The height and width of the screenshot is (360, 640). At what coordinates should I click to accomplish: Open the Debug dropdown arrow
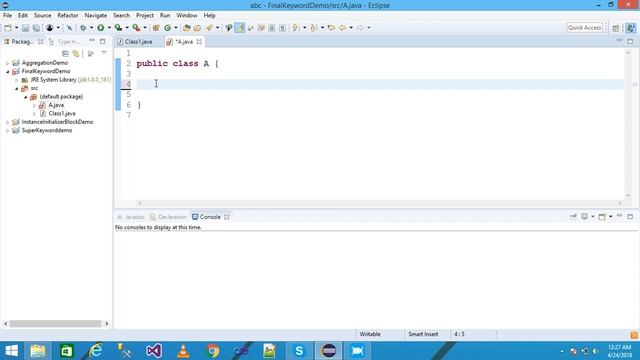click(x=91, y=28)
